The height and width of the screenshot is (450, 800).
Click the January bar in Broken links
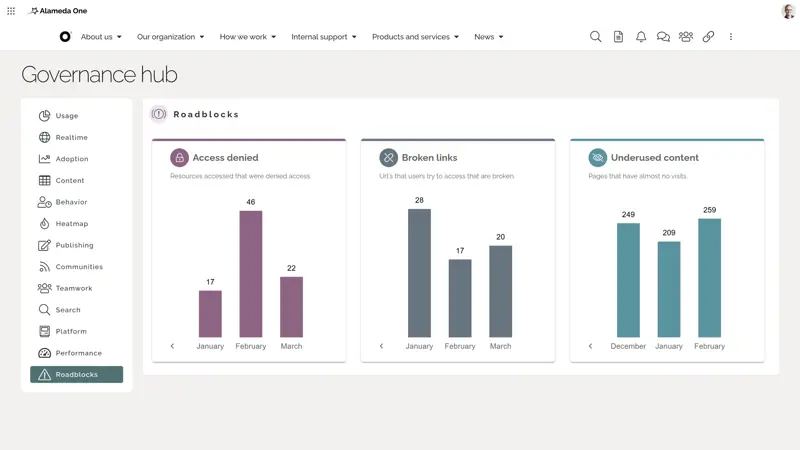point(419,273)
